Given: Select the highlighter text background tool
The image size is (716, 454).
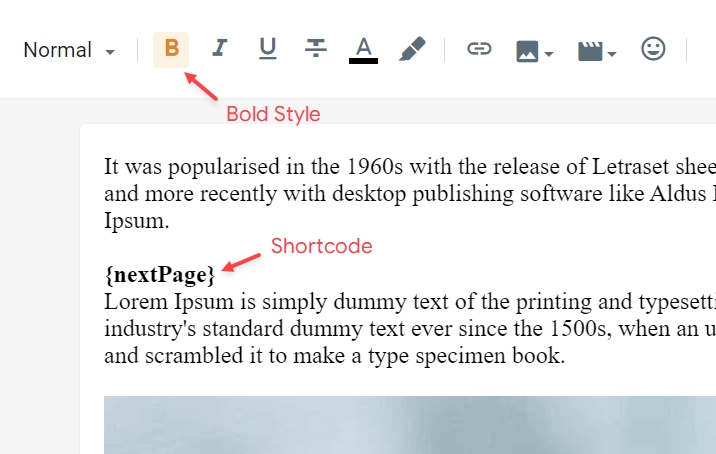Looking at the screenshot, I should [411, 49].
